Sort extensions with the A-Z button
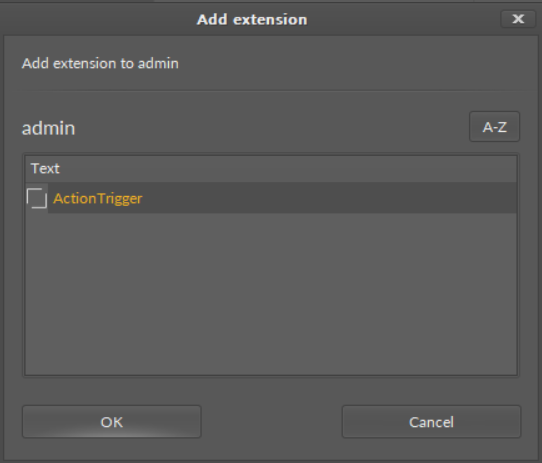 494,127
